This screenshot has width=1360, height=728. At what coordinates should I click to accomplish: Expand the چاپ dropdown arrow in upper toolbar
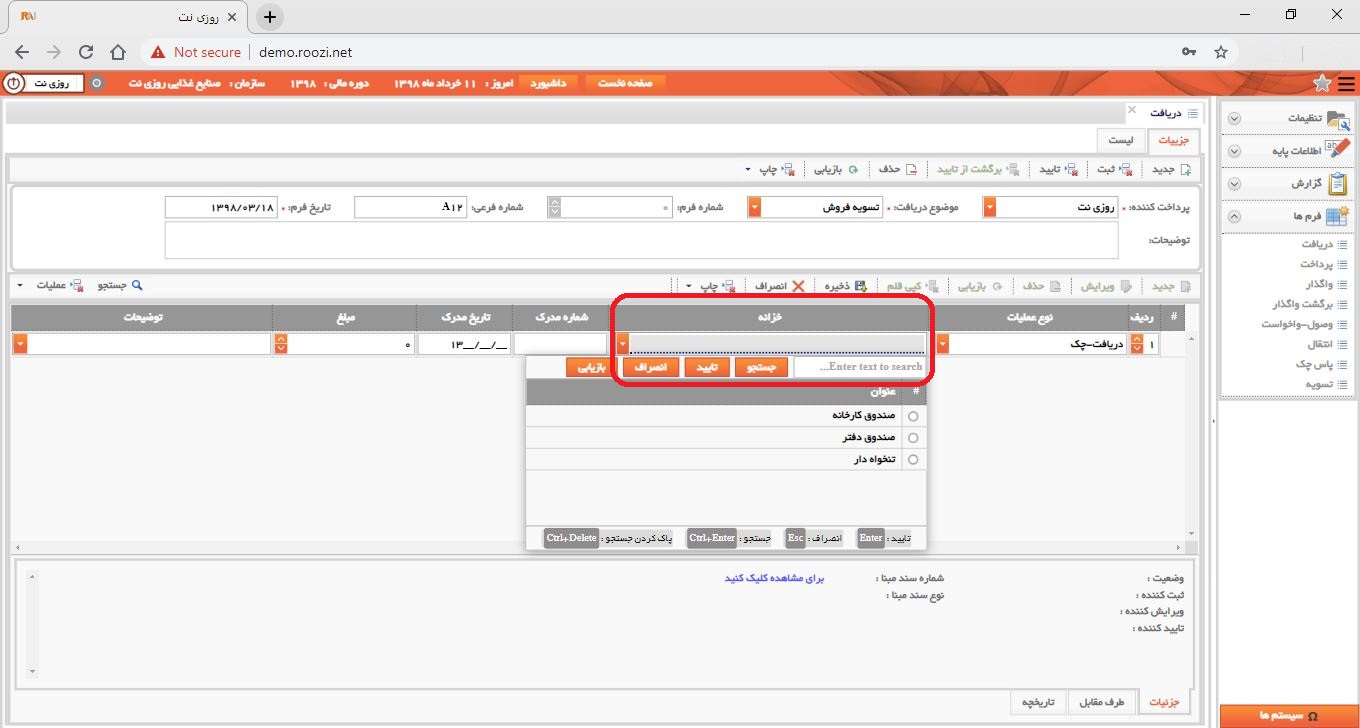click(x=748, y=169)
